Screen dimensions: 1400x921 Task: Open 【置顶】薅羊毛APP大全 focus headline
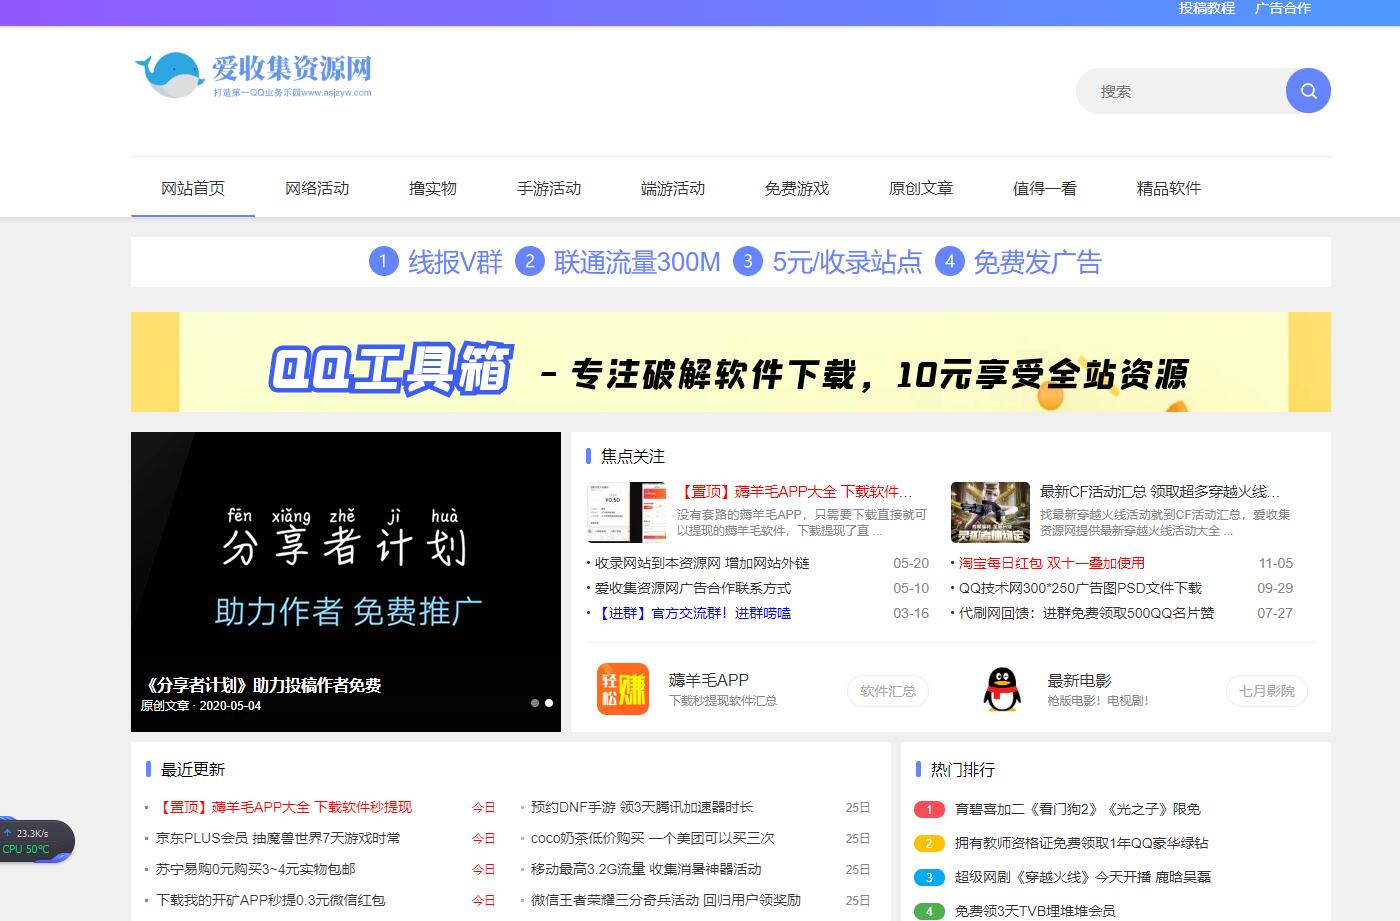coord(795,492)
